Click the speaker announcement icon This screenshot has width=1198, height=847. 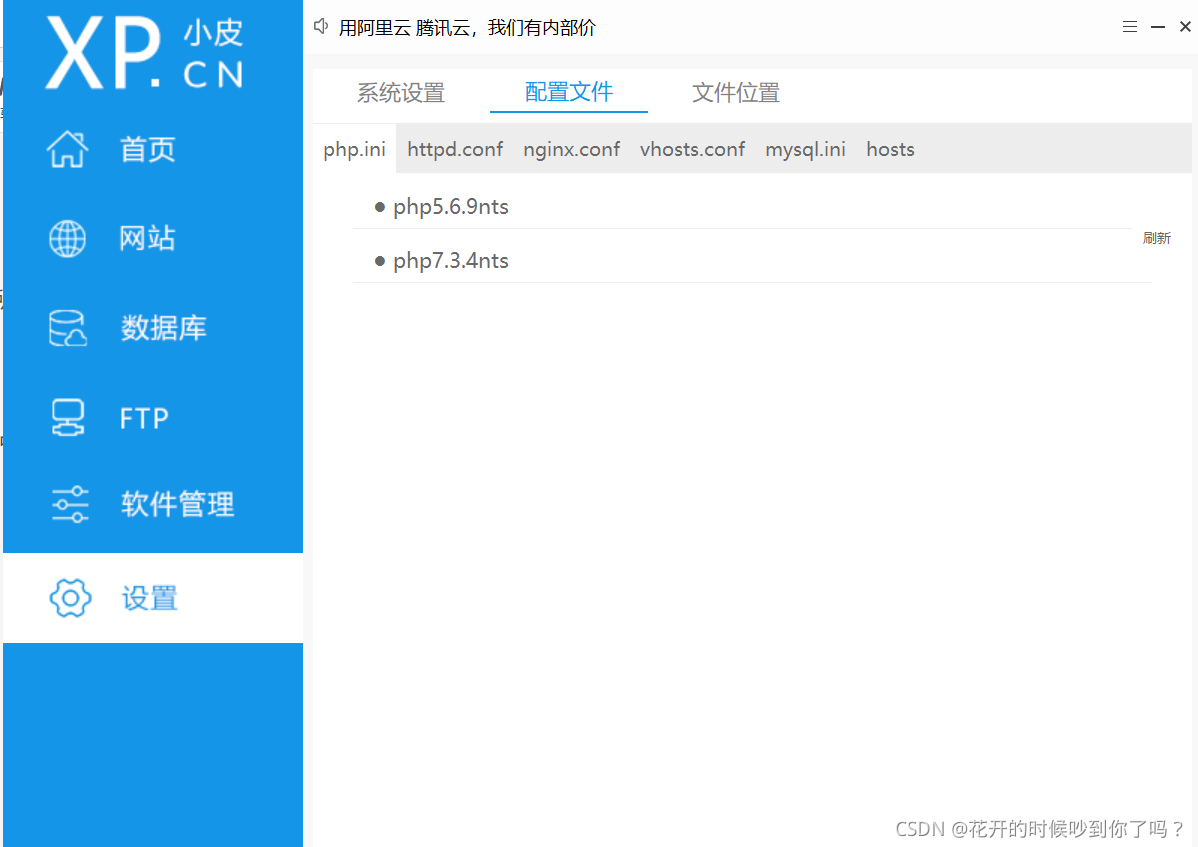tap(321, 27)
